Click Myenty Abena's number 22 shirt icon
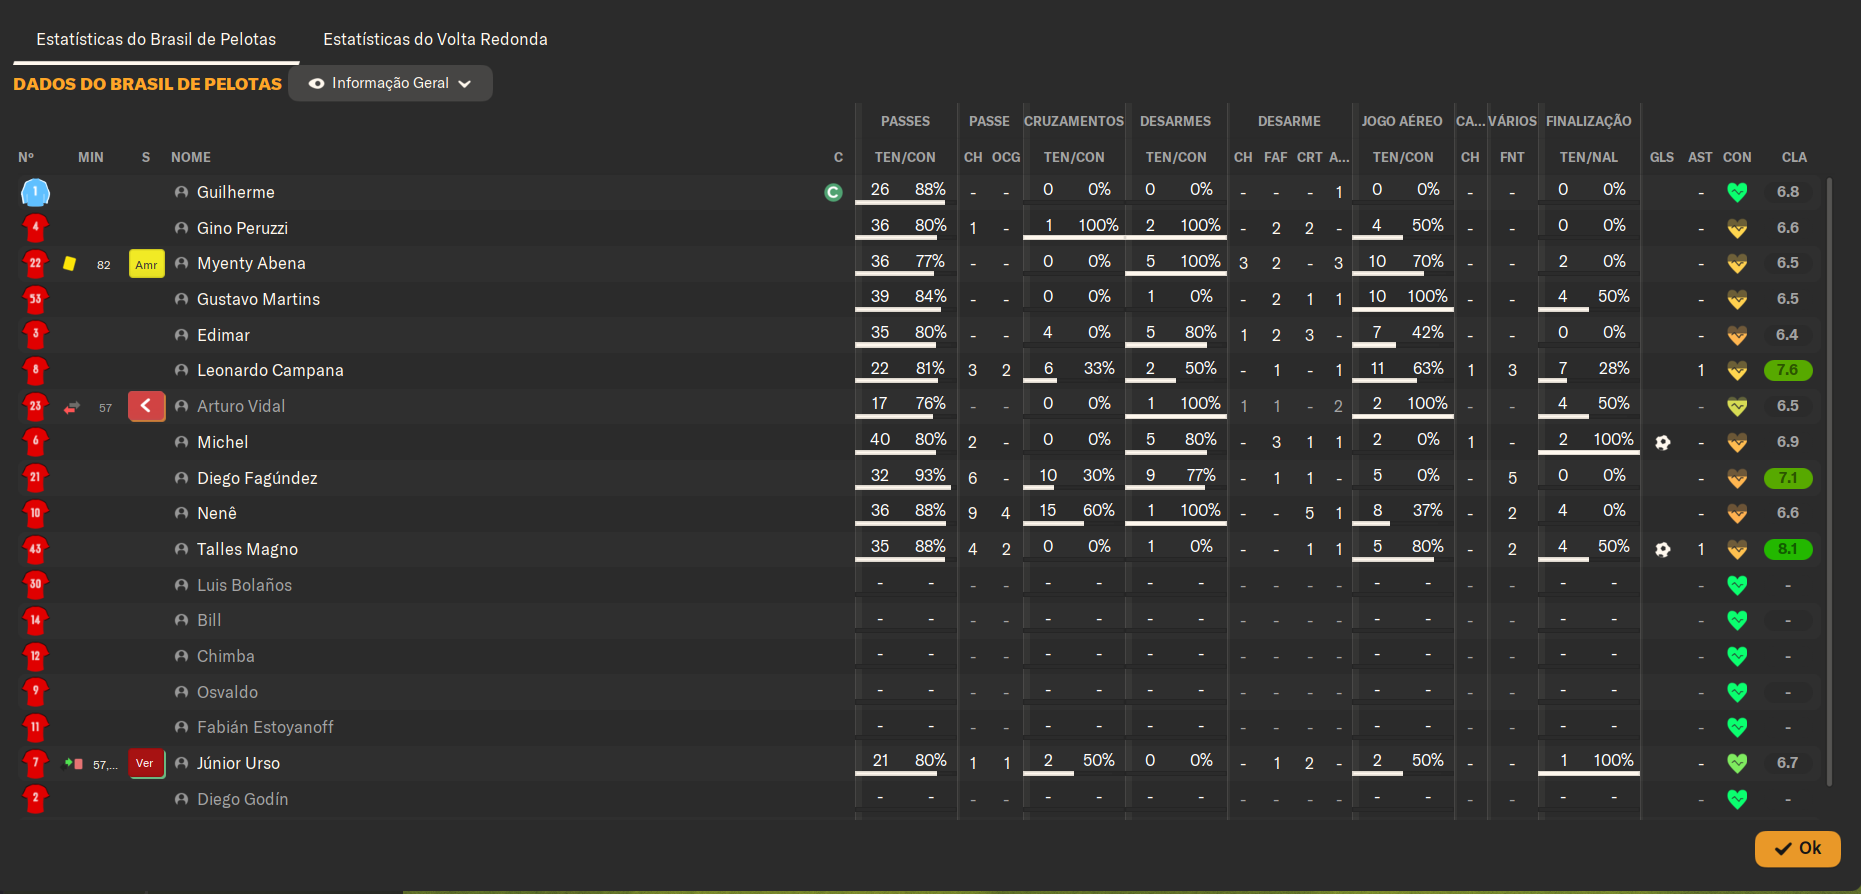Image resolution: width=1861 pixels, height=894 pixels. pos(35,264)
